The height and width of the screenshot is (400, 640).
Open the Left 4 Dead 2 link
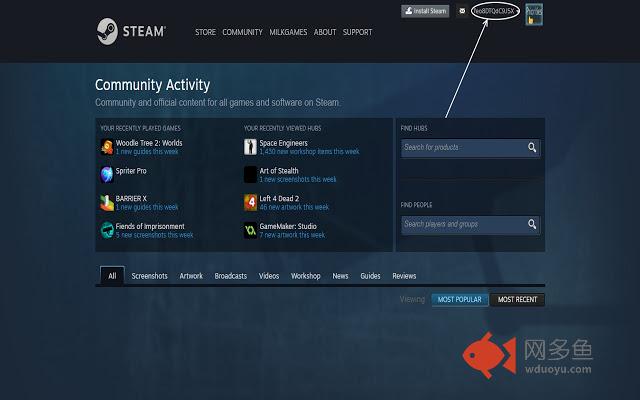click(x=279, y=198)
